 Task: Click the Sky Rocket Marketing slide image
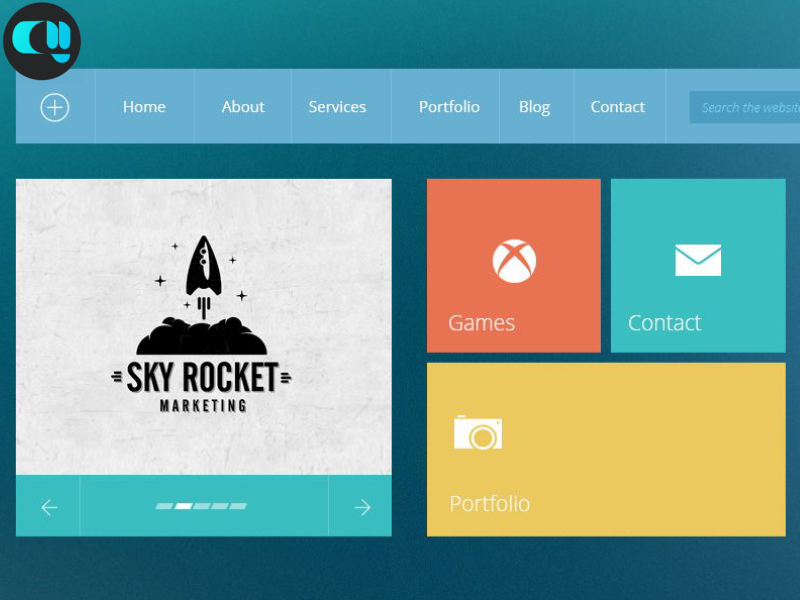(204, 326)
